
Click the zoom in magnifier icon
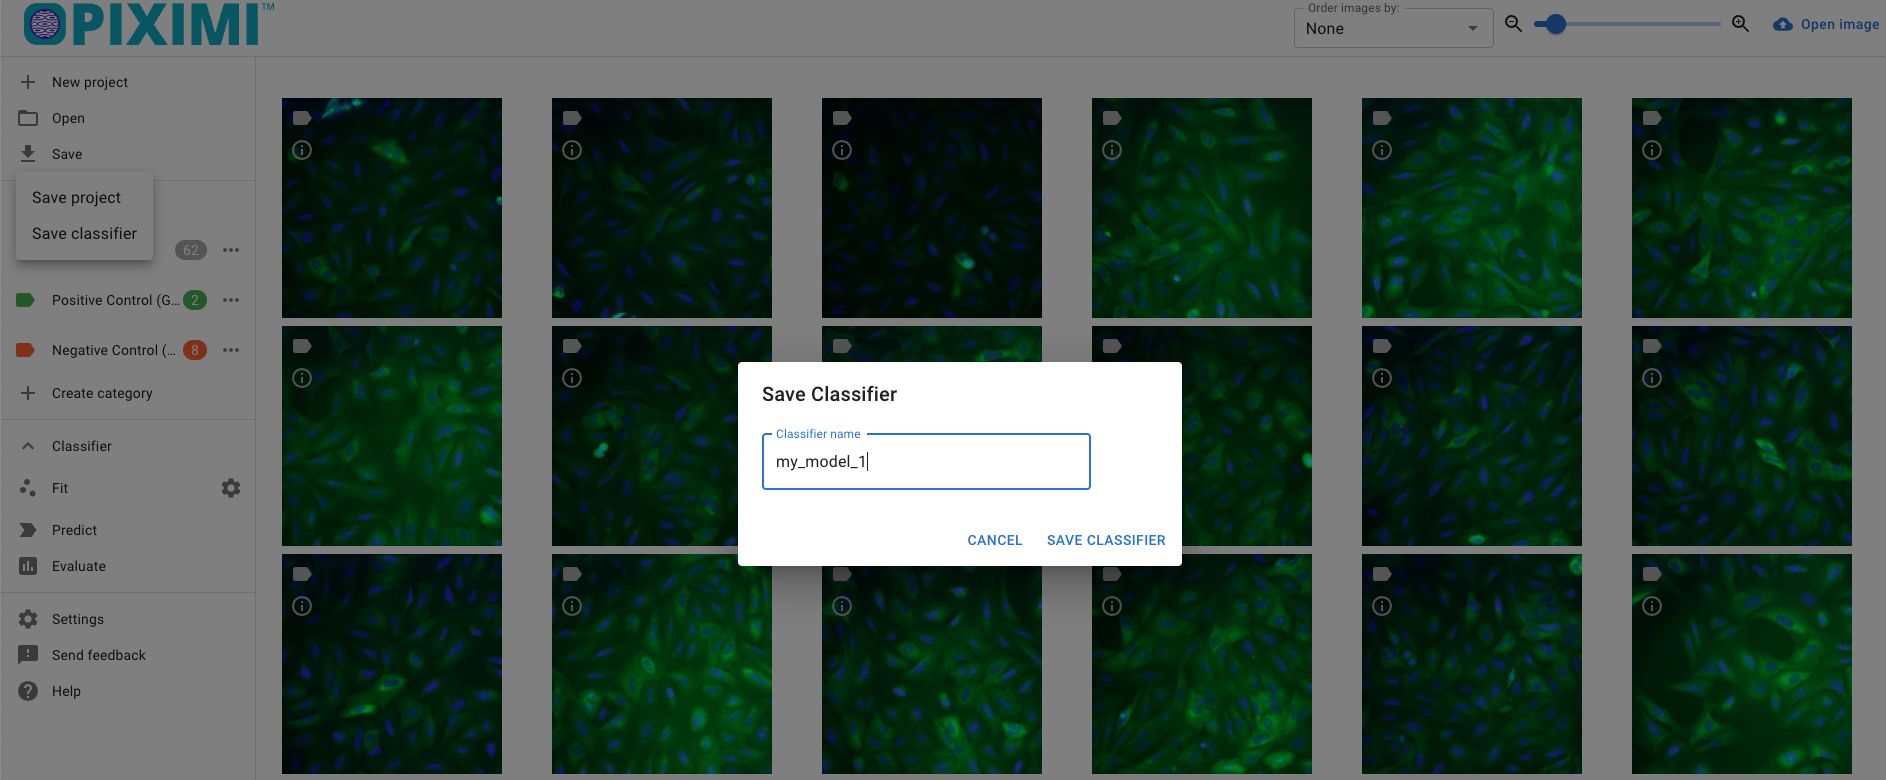[x=1740, y=24]
